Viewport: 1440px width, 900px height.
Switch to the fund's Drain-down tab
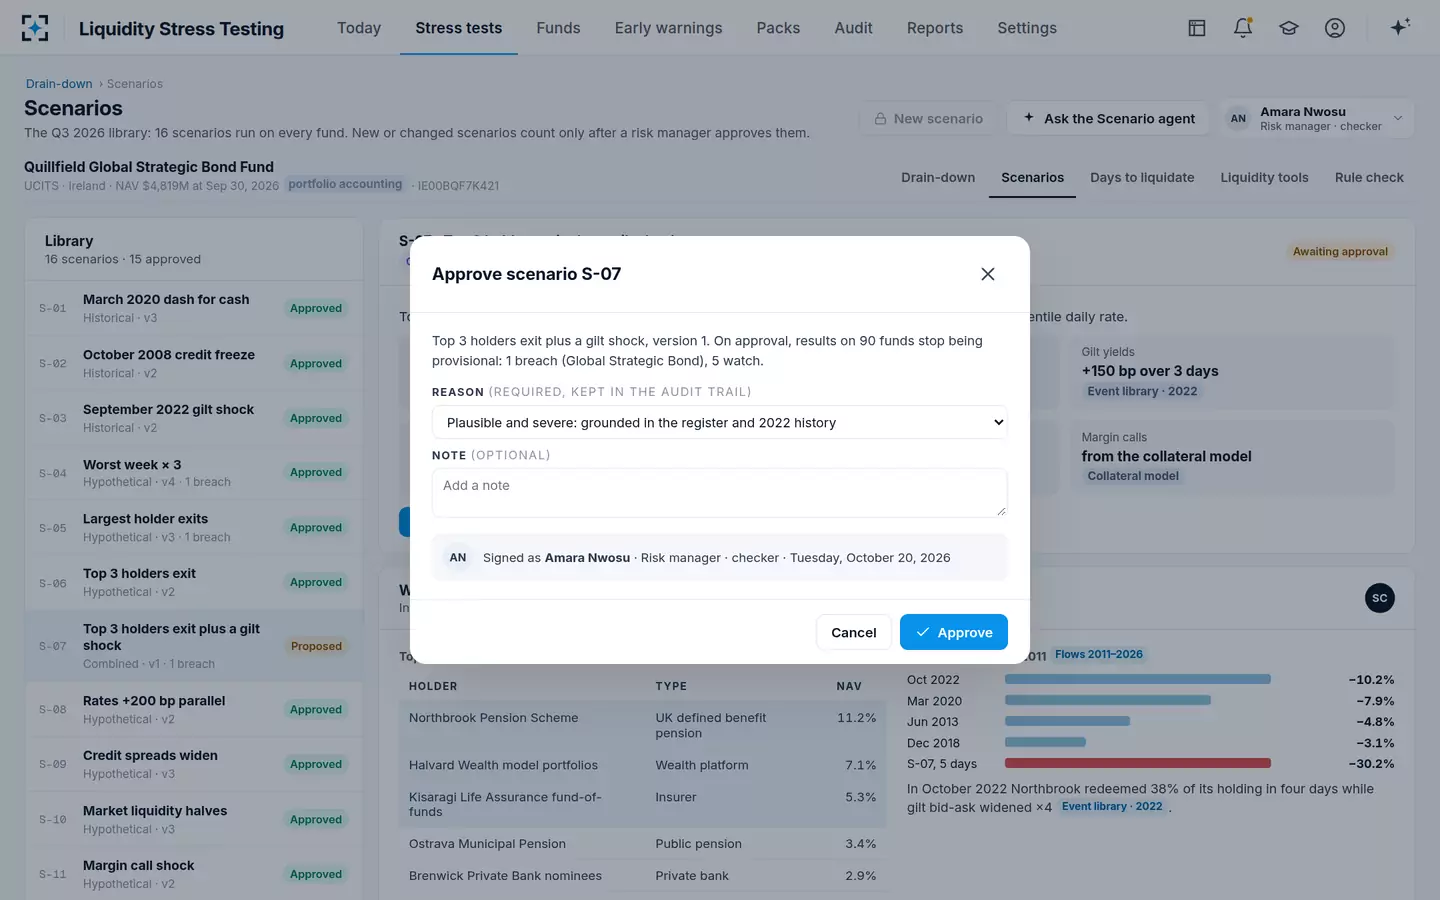point(938,177)
